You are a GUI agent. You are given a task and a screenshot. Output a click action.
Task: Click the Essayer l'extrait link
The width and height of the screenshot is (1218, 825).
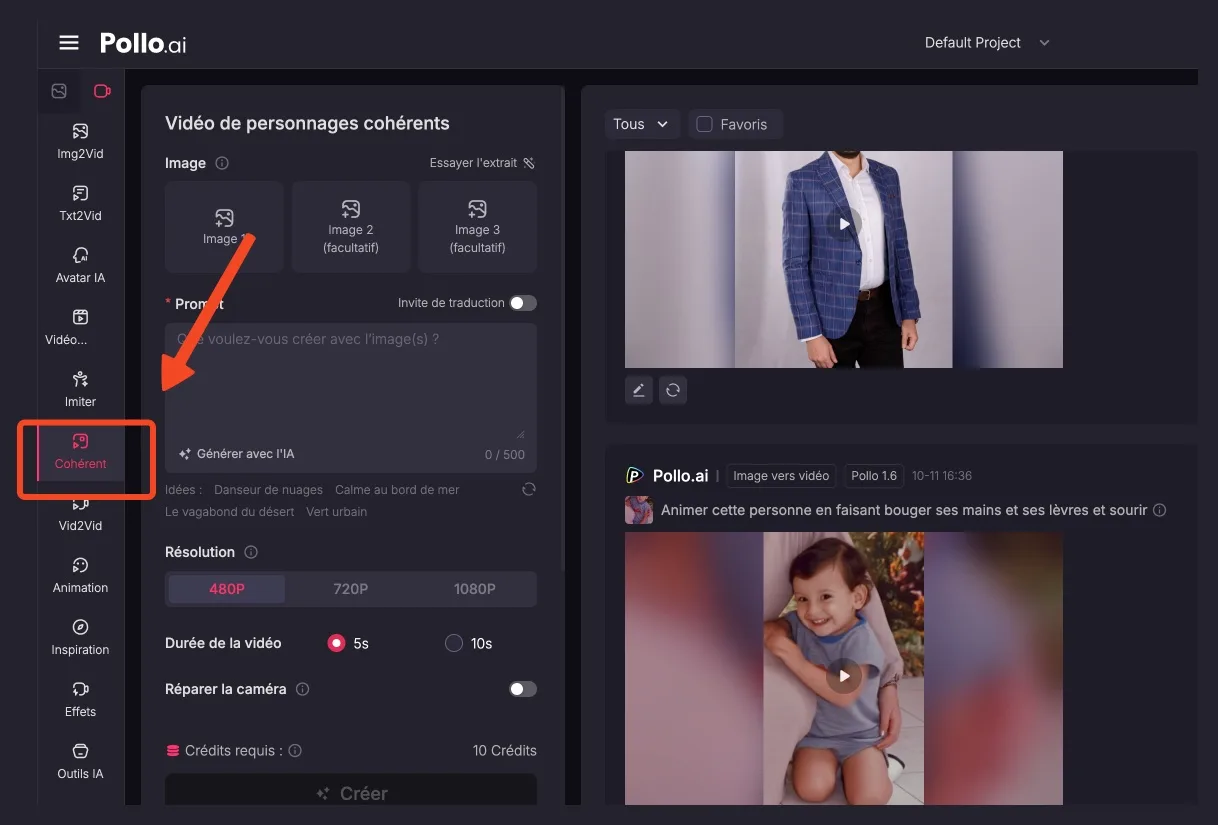(x=482, y=163)
